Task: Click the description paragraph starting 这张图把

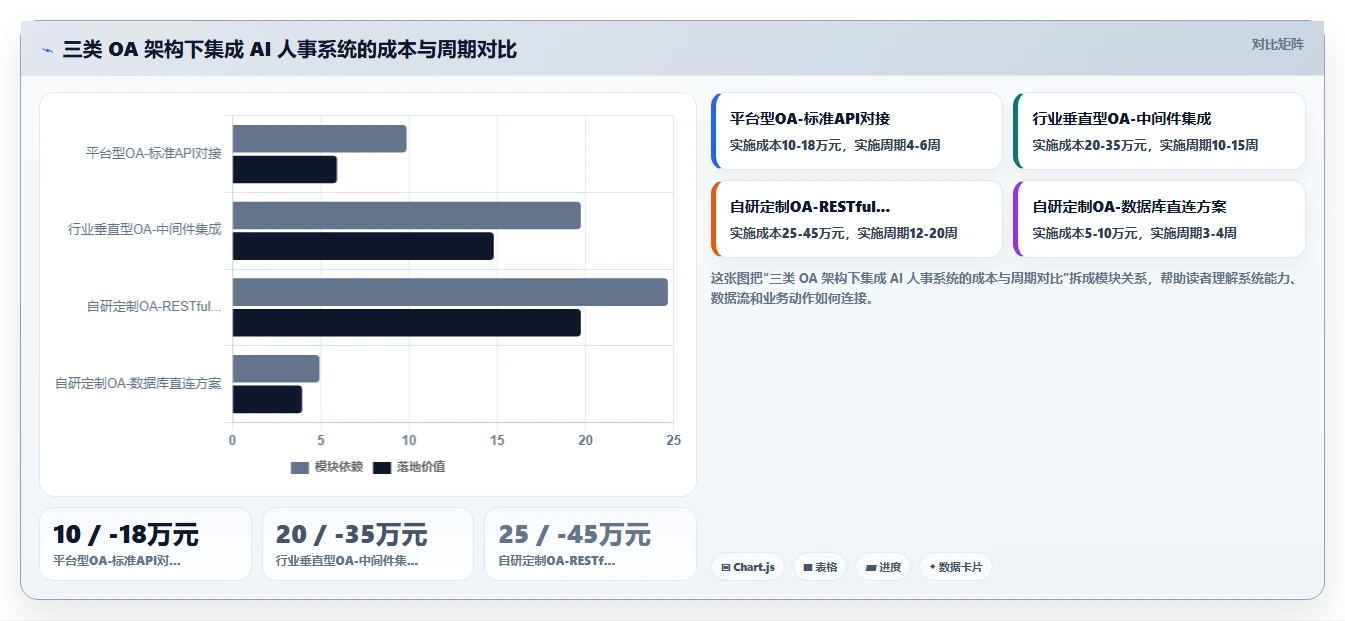Action: coord(1004,288)
